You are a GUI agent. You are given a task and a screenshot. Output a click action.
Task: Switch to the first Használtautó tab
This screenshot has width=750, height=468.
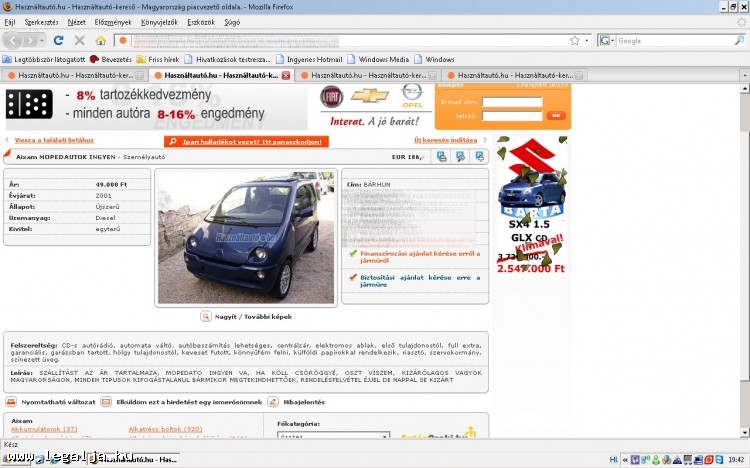click(x=70, y=75)
